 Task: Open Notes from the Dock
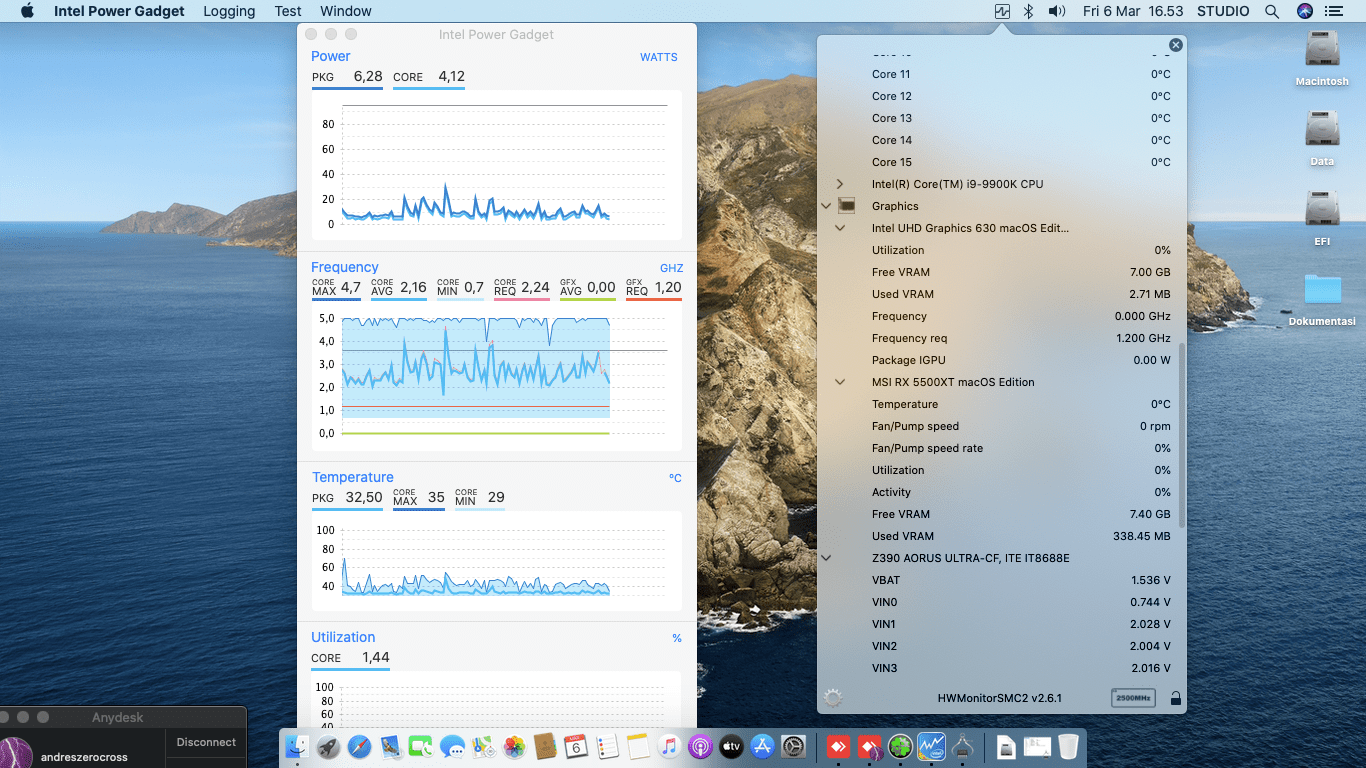pyautogui.click(x=638, y=746)
